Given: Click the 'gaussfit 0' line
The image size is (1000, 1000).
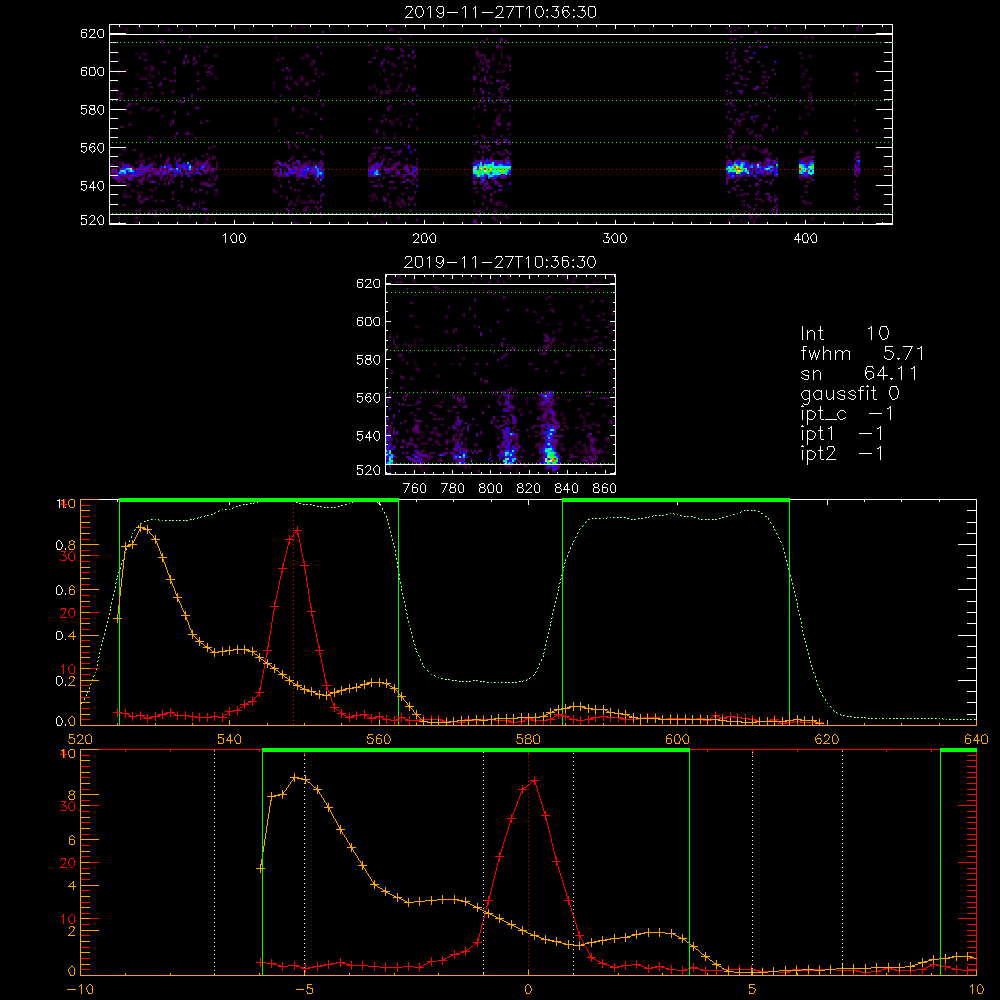Looking at the screenshot, I should click(849, 393).
